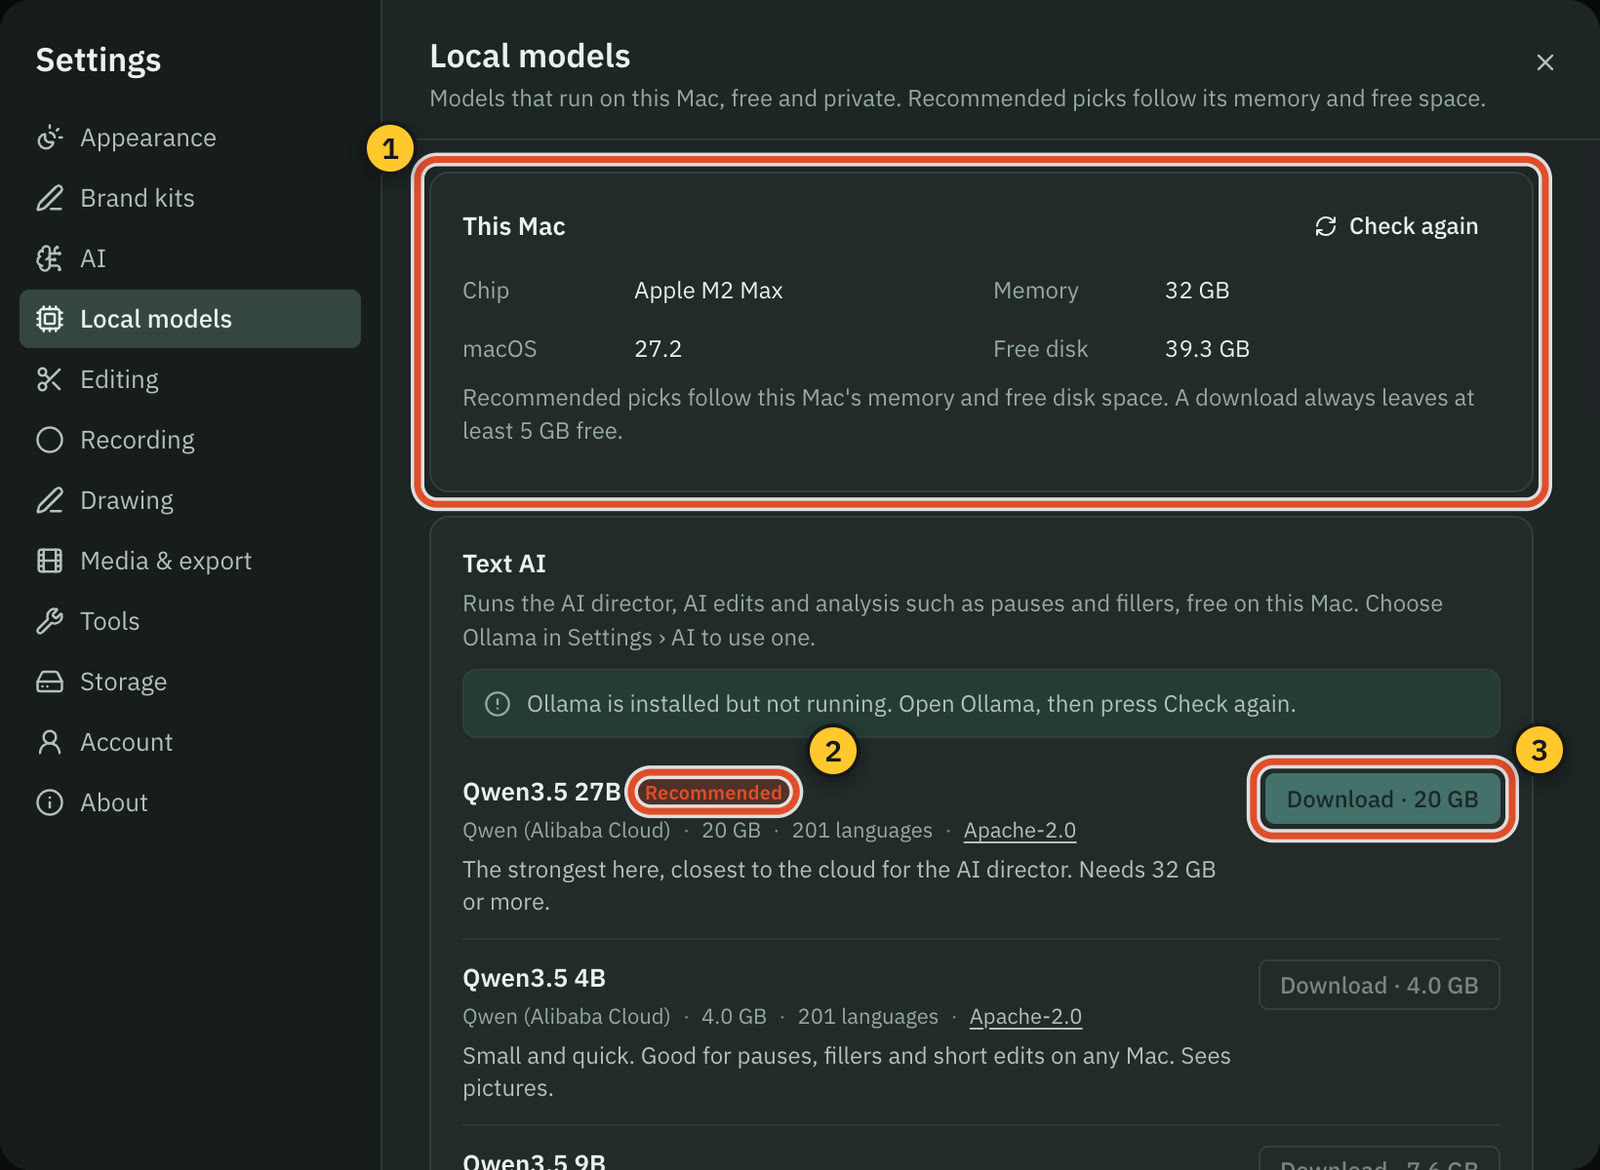The width and height of the screenshot is (1600, 1170).
Task: Show the Account settings page
Action: 190,742
